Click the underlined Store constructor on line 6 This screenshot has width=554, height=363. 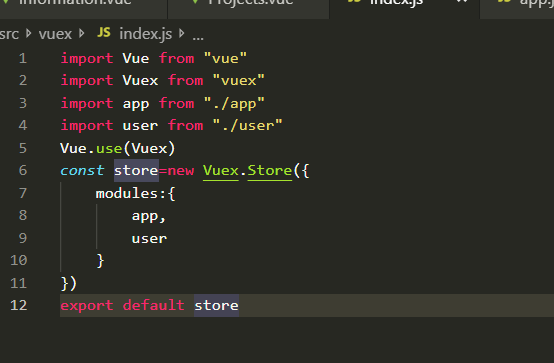(270, 171)
